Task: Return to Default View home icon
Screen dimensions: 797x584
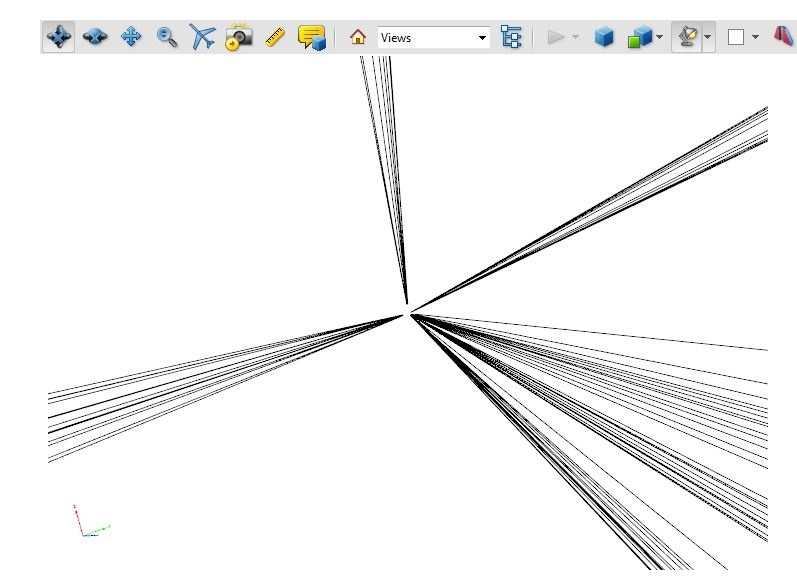Action: click(x=358, y=37)
